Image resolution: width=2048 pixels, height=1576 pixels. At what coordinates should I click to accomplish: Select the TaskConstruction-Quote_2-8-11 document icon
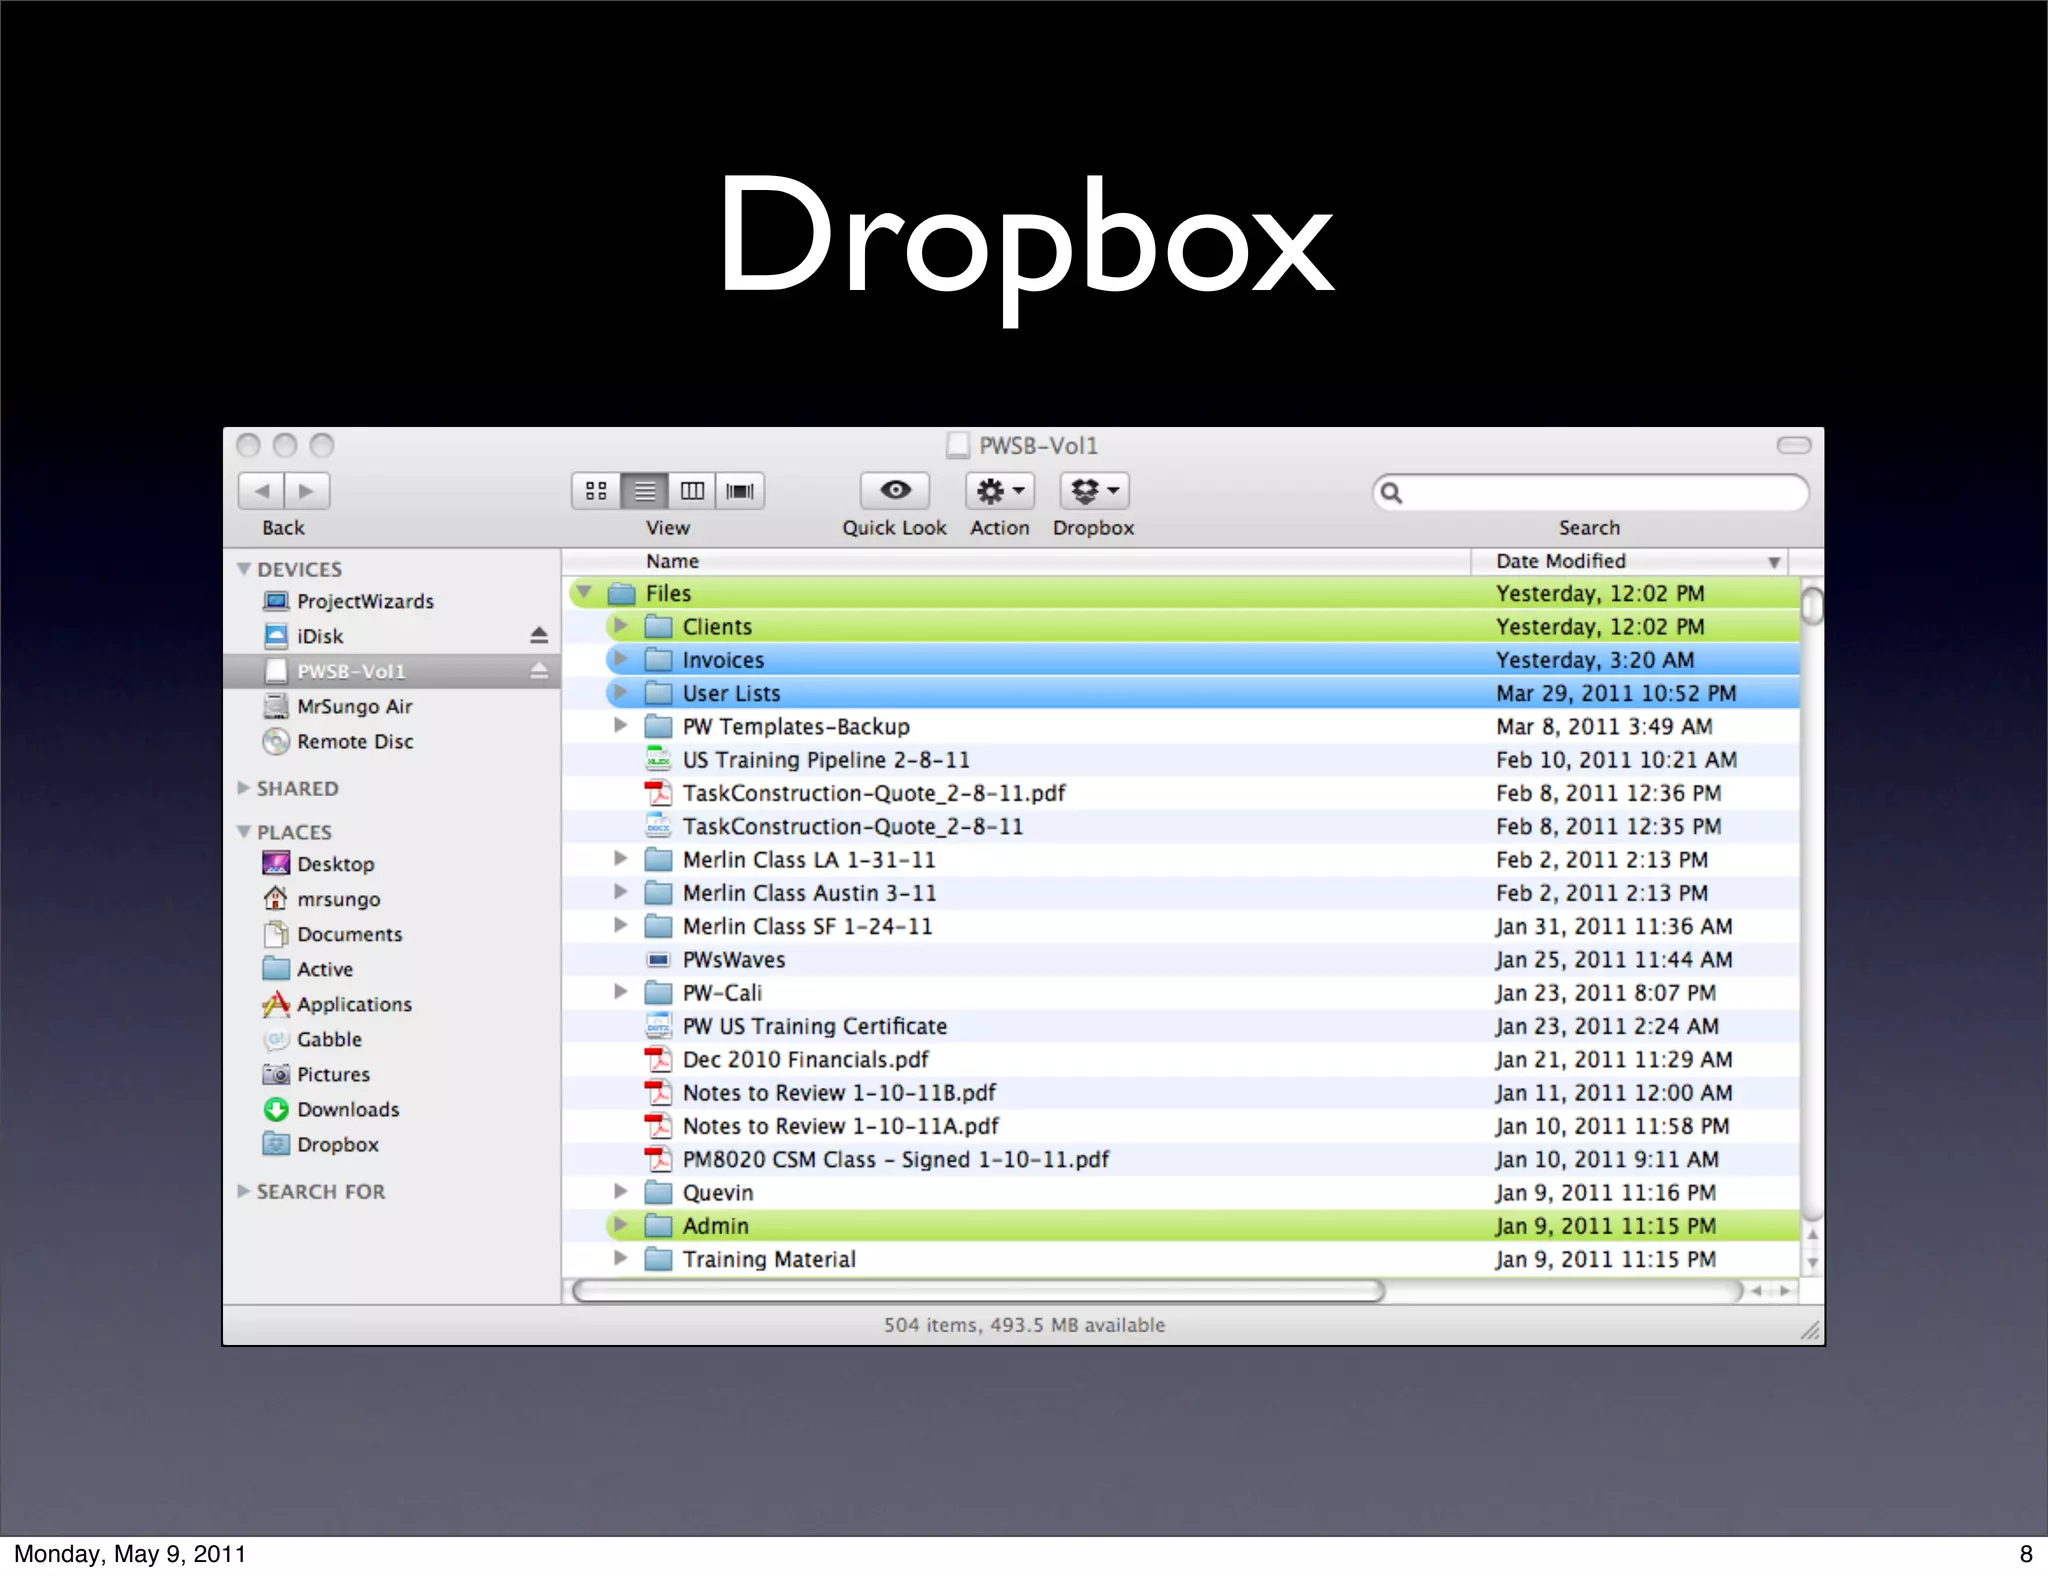658,826
